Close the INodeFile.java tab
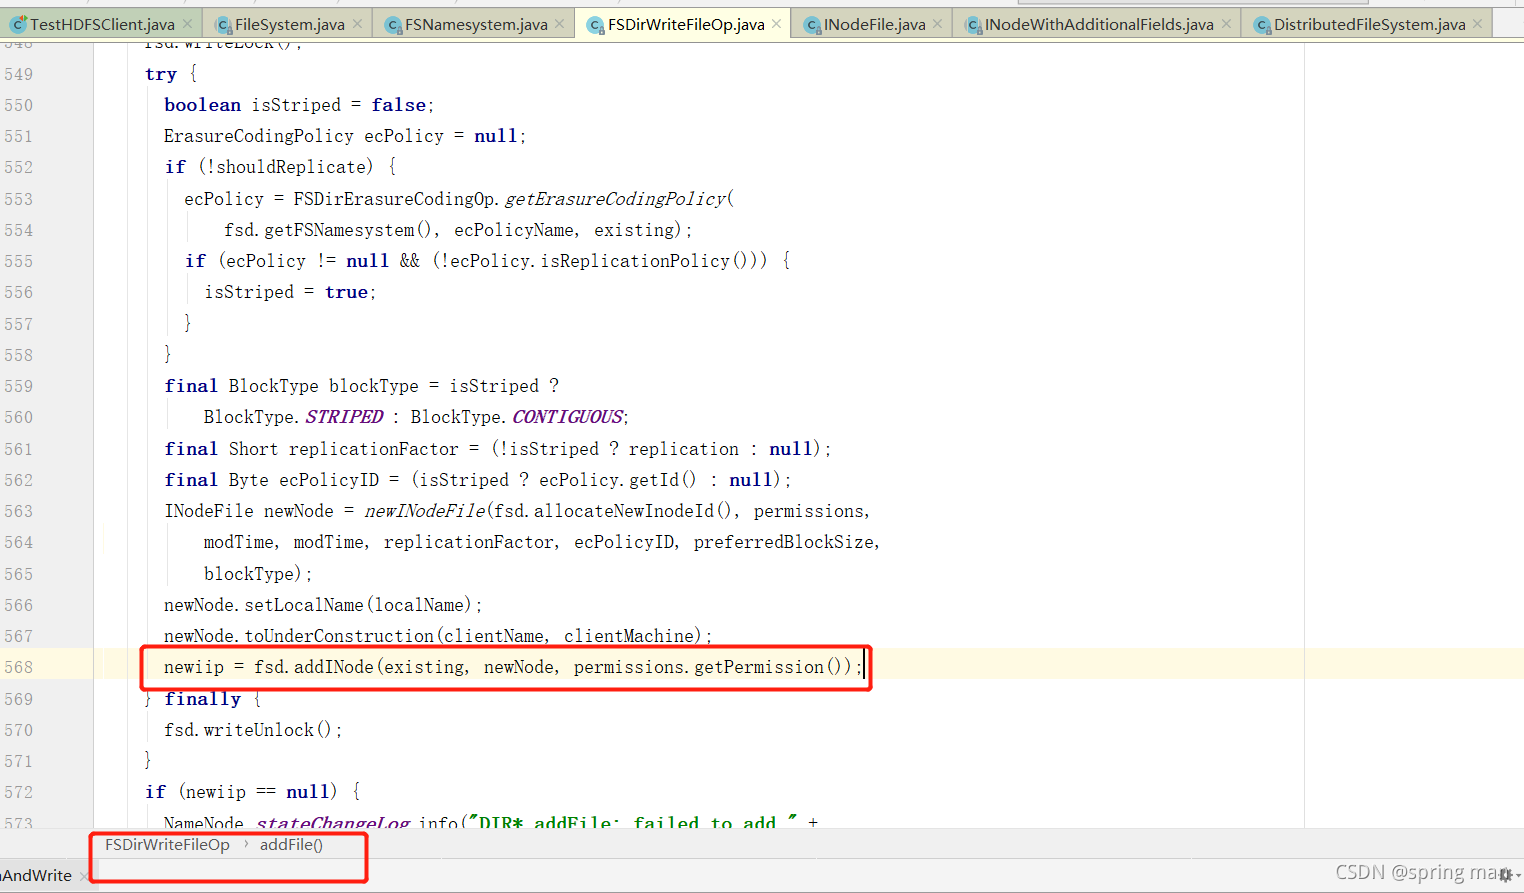The height and width of the screenshot is (893, 1524). 937,24
